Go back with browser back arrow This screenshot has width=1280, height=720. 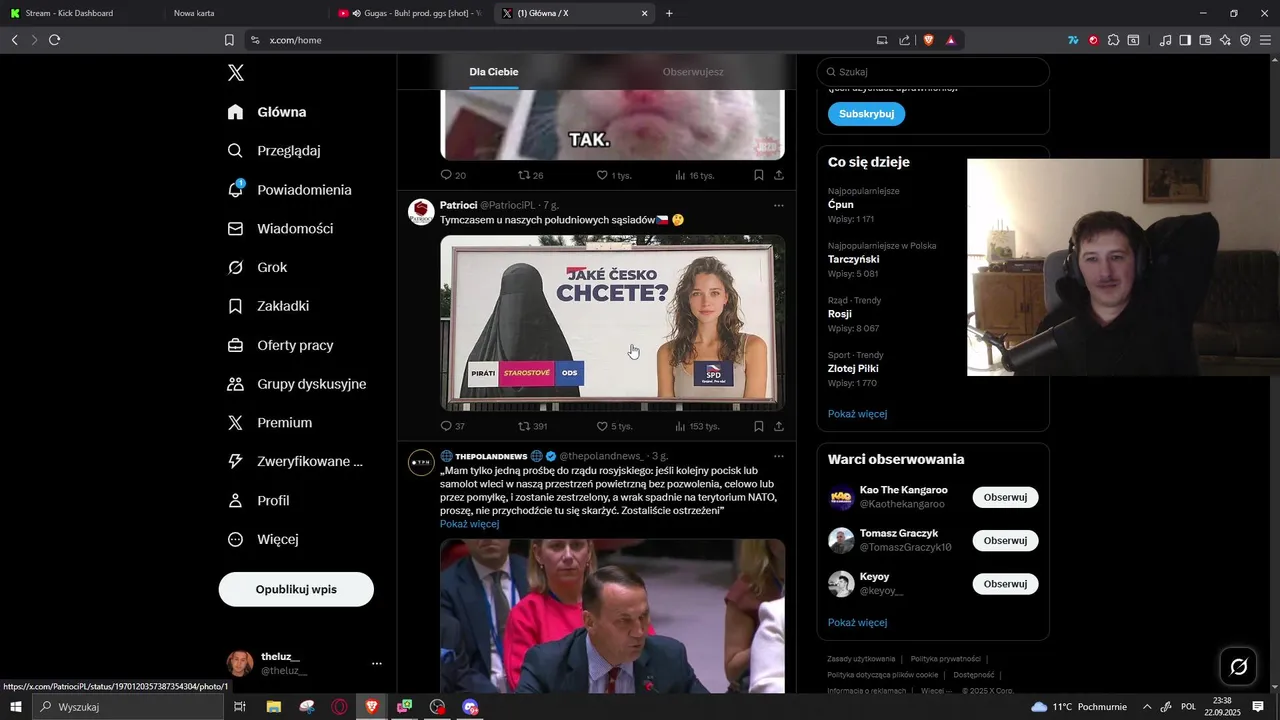pyautogui.click(x=14, y=40)
